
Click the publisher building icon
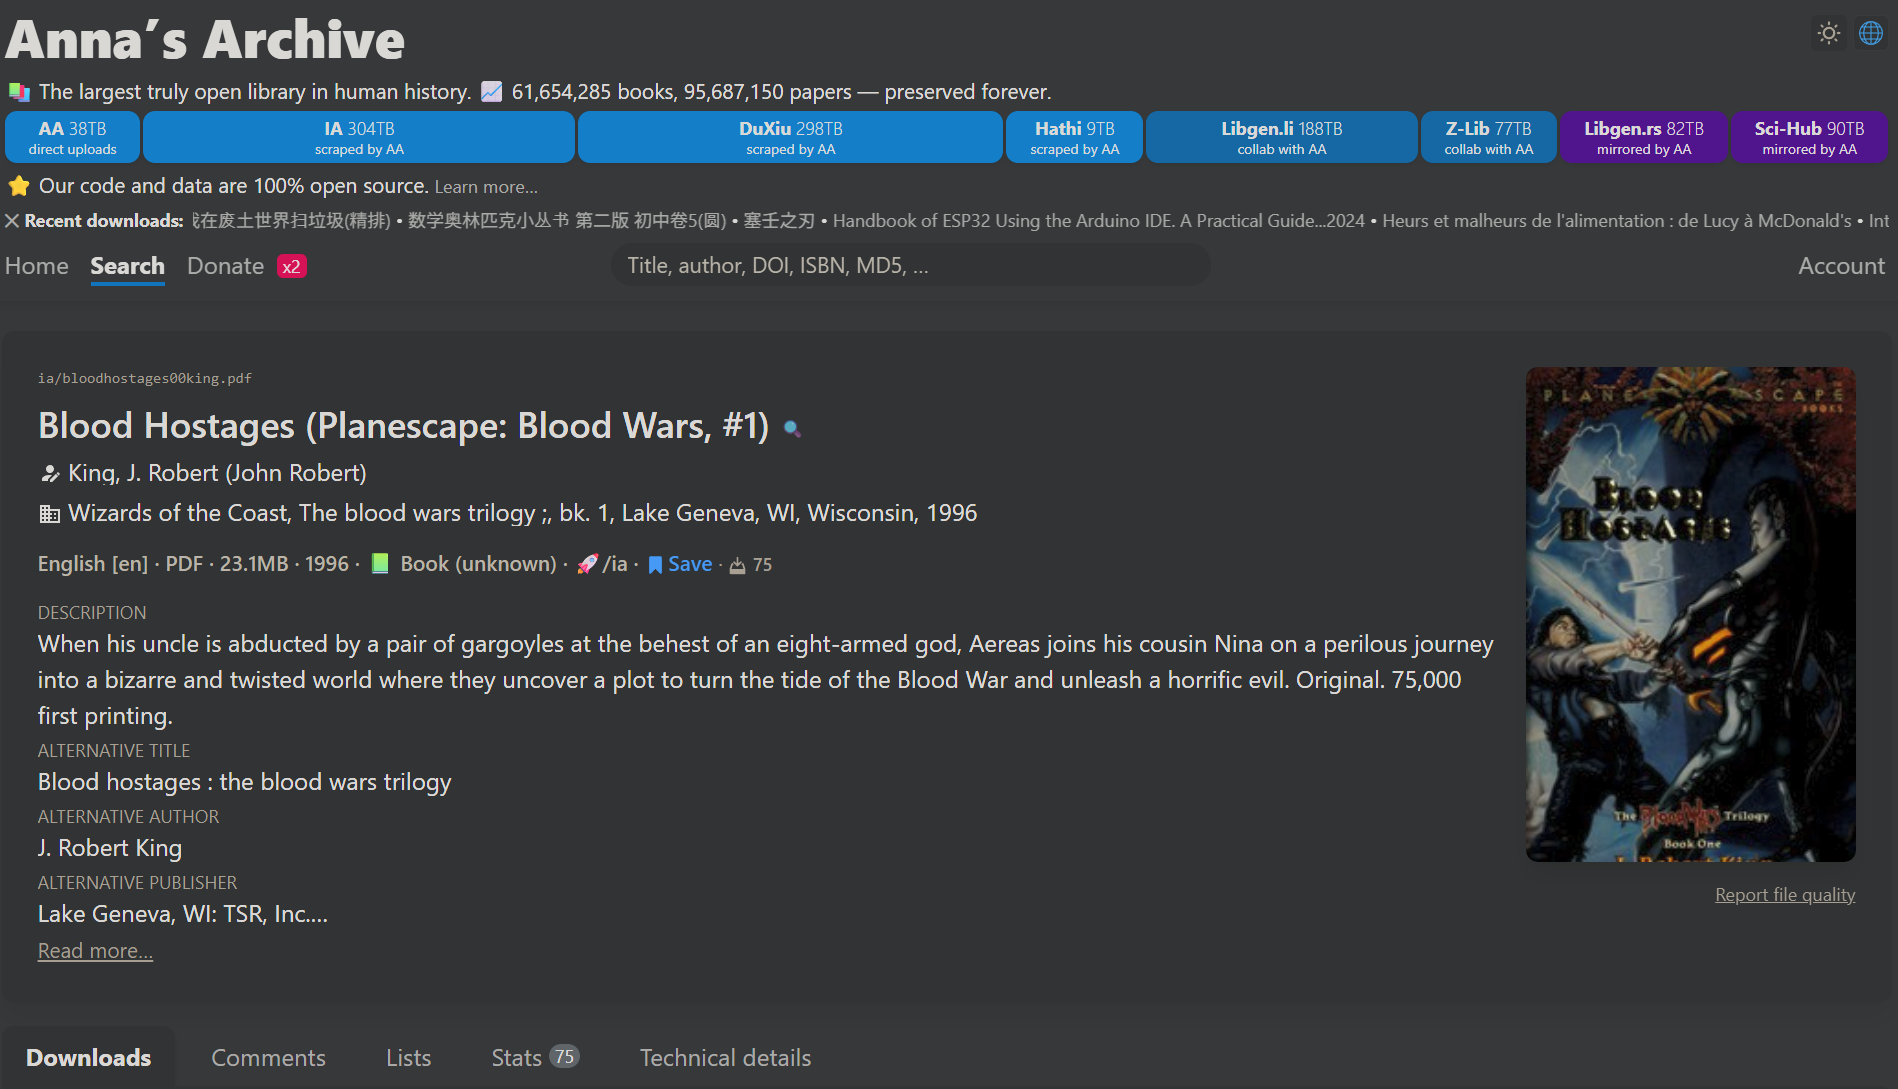(49, 514)
